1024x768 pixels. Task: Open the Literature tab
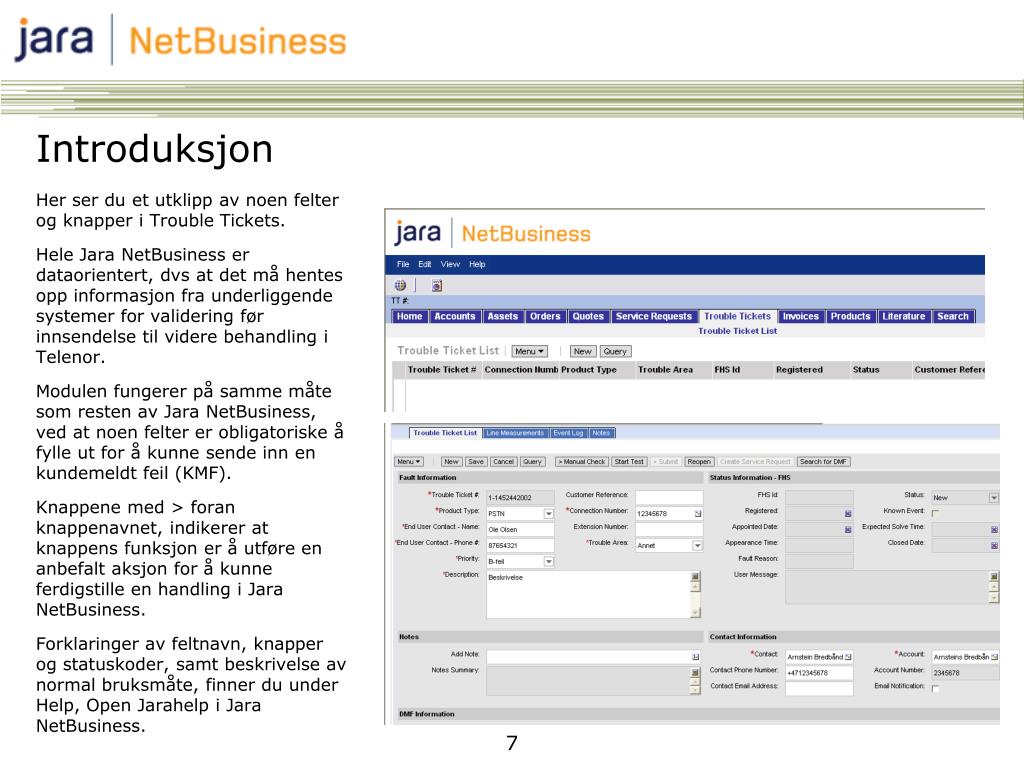[x=904, y=316]
